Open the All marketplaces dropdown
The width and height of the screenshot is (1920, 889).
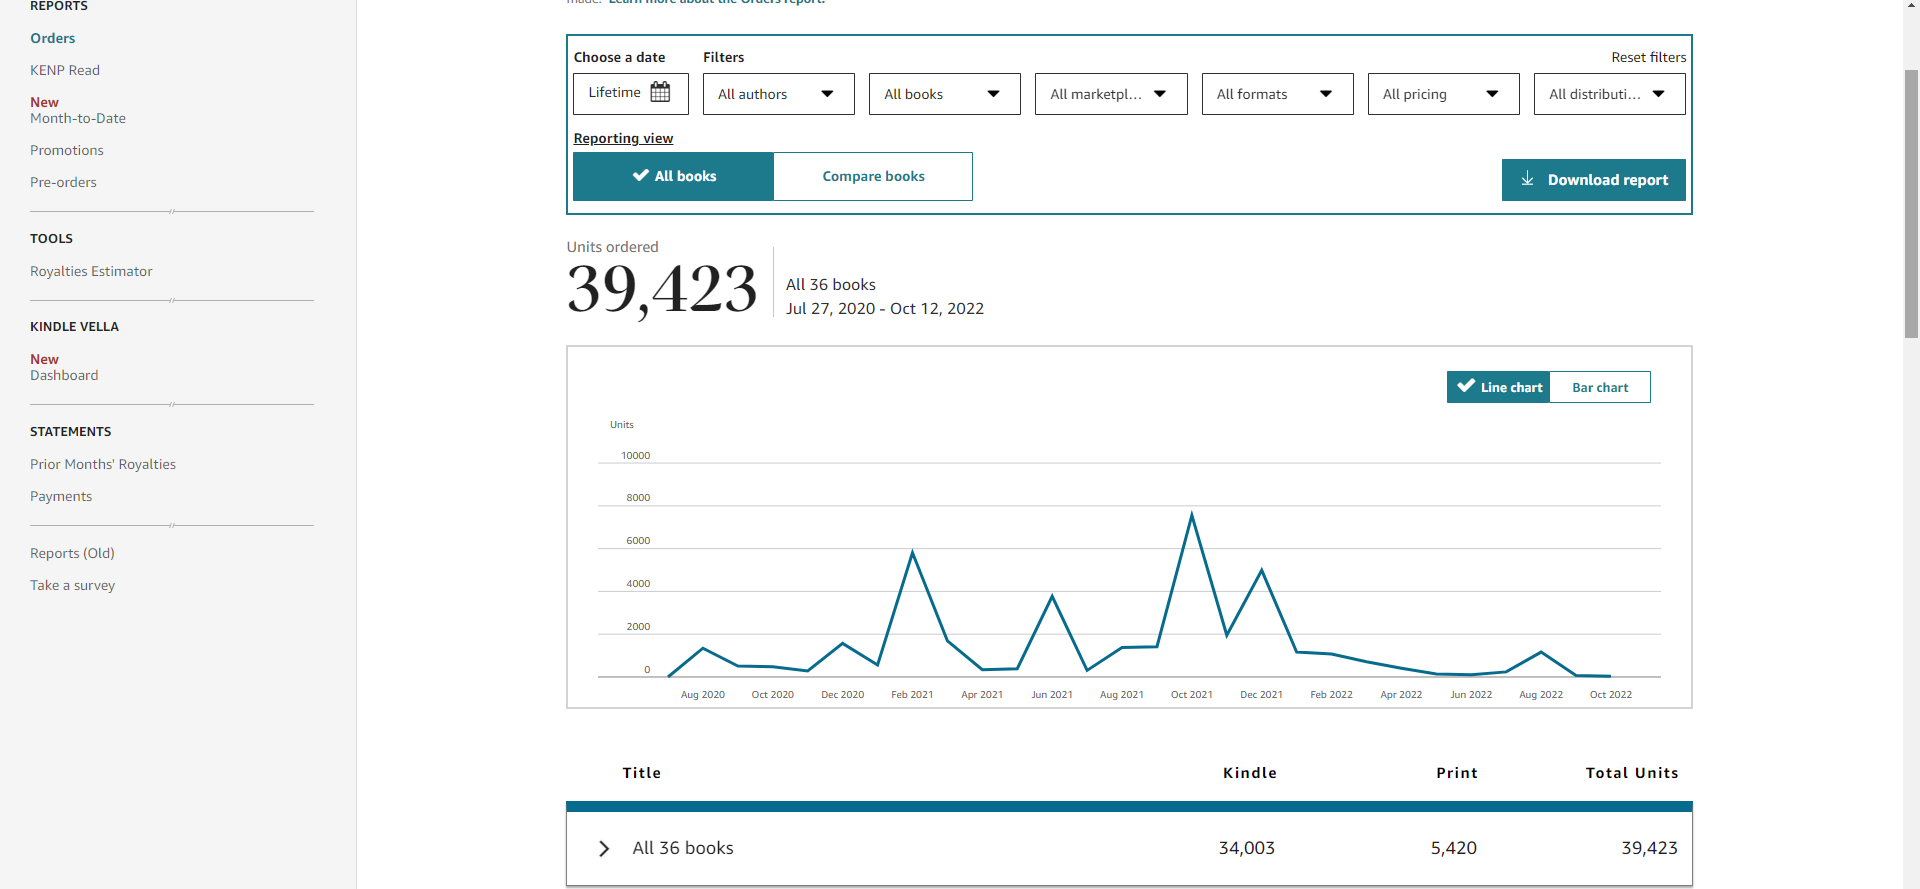tap(1111, 94)
